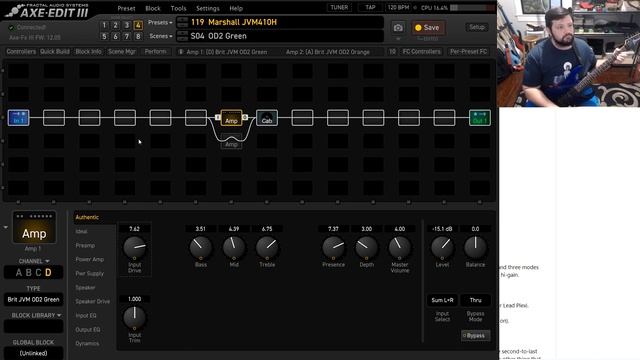Click the empty grid slot right of In 1

point(54,118)
